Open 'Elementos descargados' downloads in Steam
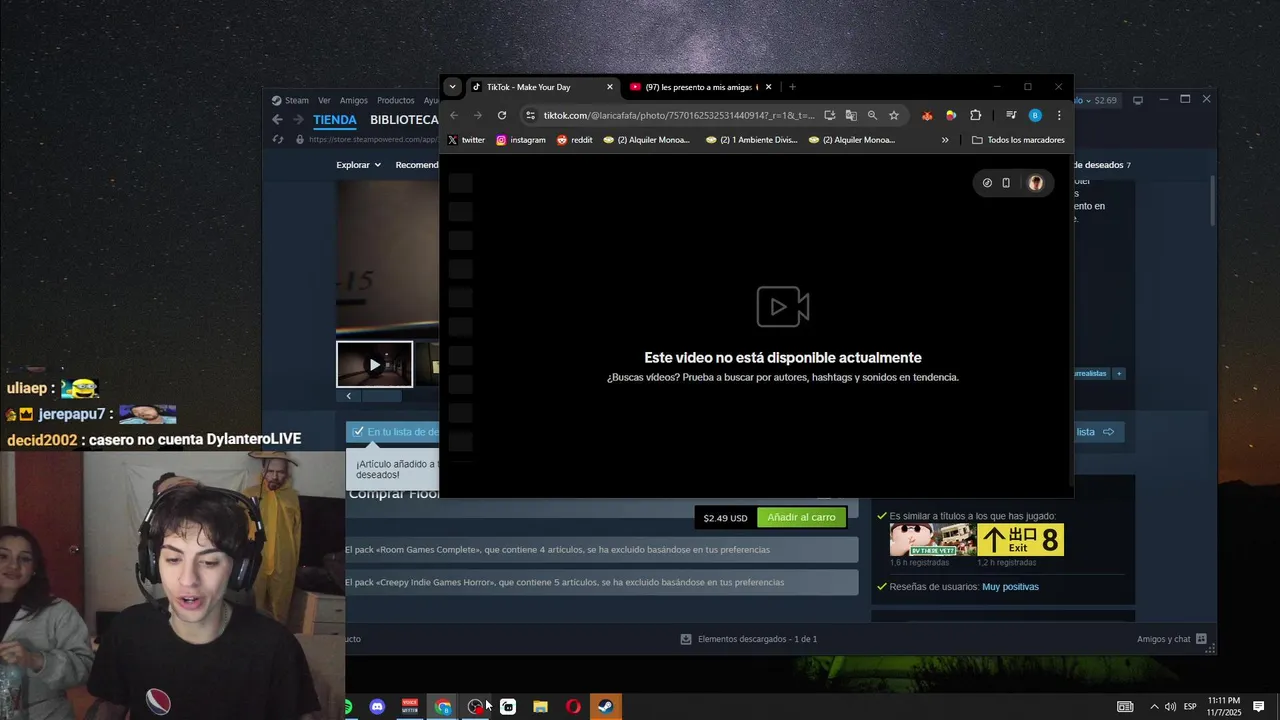 (748, 639)
